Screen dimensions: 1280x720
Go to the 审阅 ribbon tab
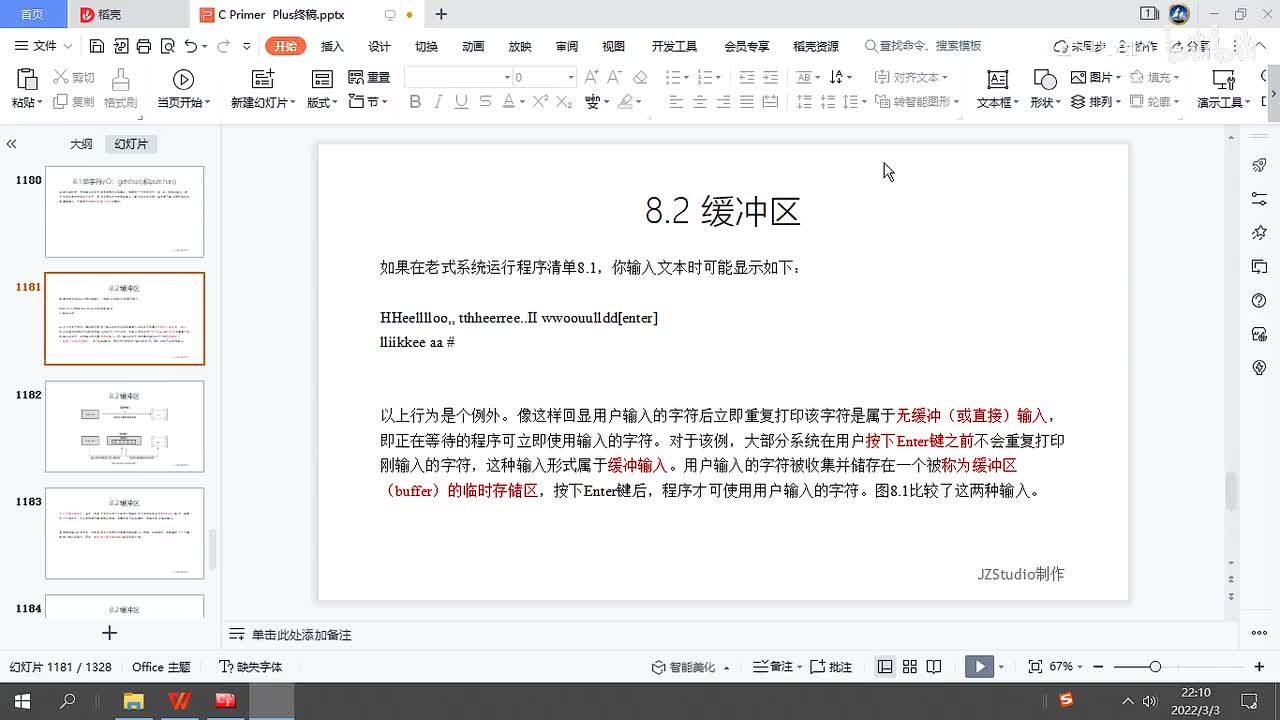pyautogui.click(x=567, y=46)
